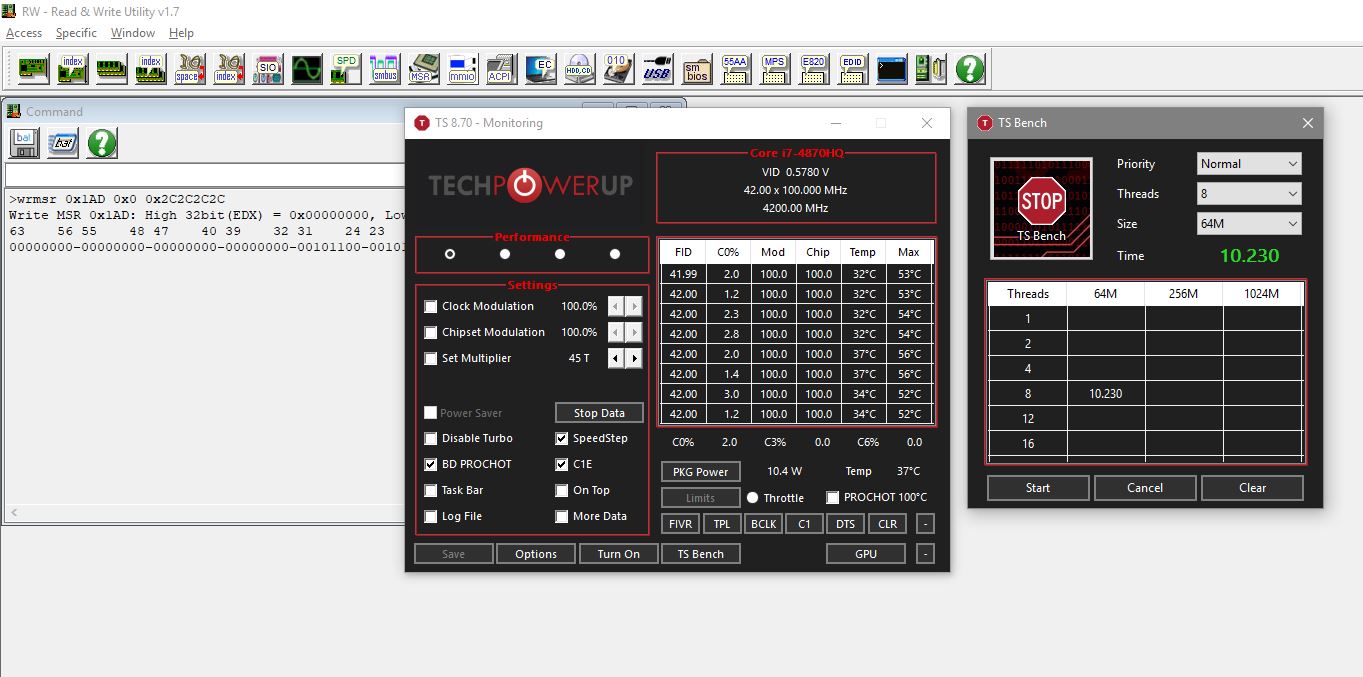1363x677 pixels.
Task: Open the SPD toolbar icon
Action: point(345,69)
